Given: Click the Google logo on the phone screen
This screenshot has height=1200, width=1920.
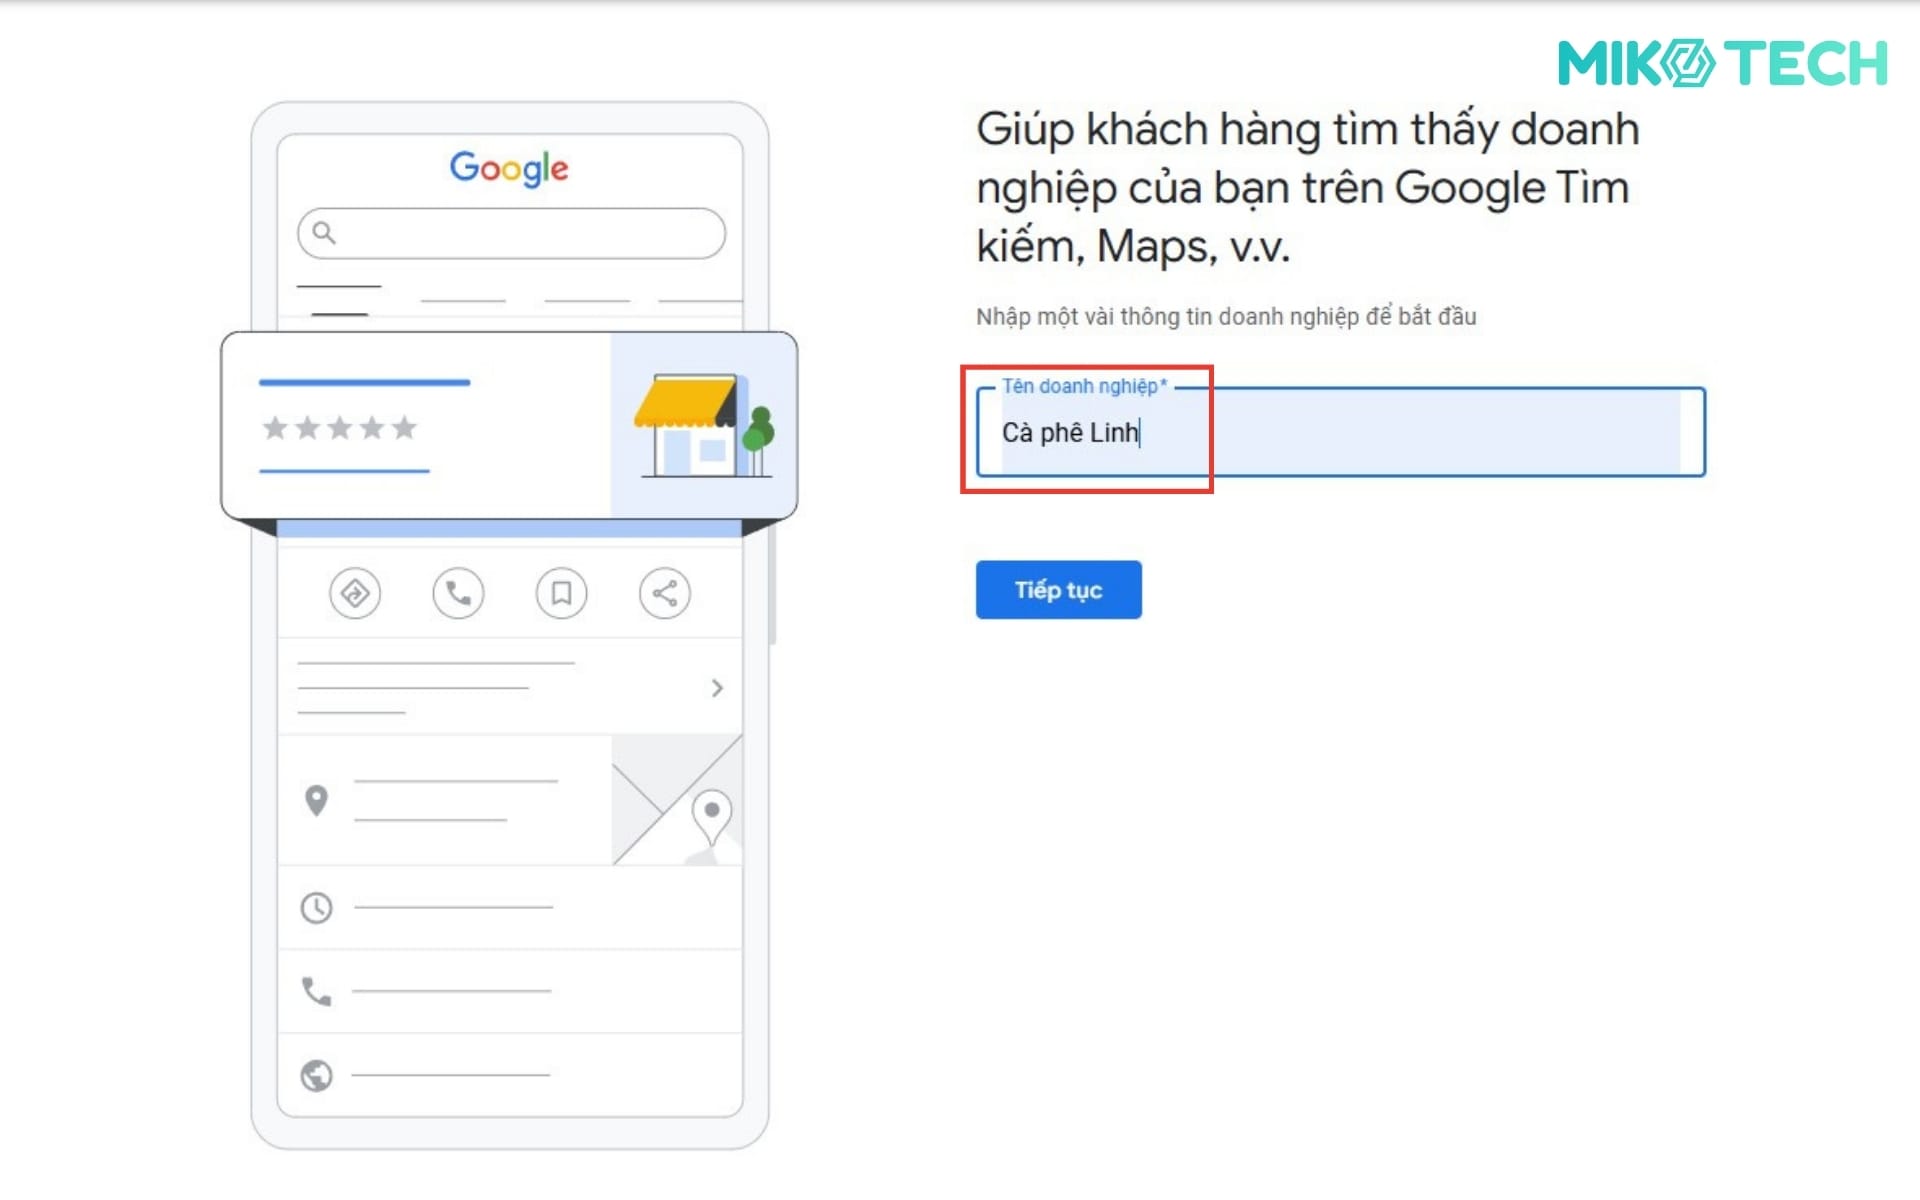Looking at the screenshot, I should [x=510, y=168].
